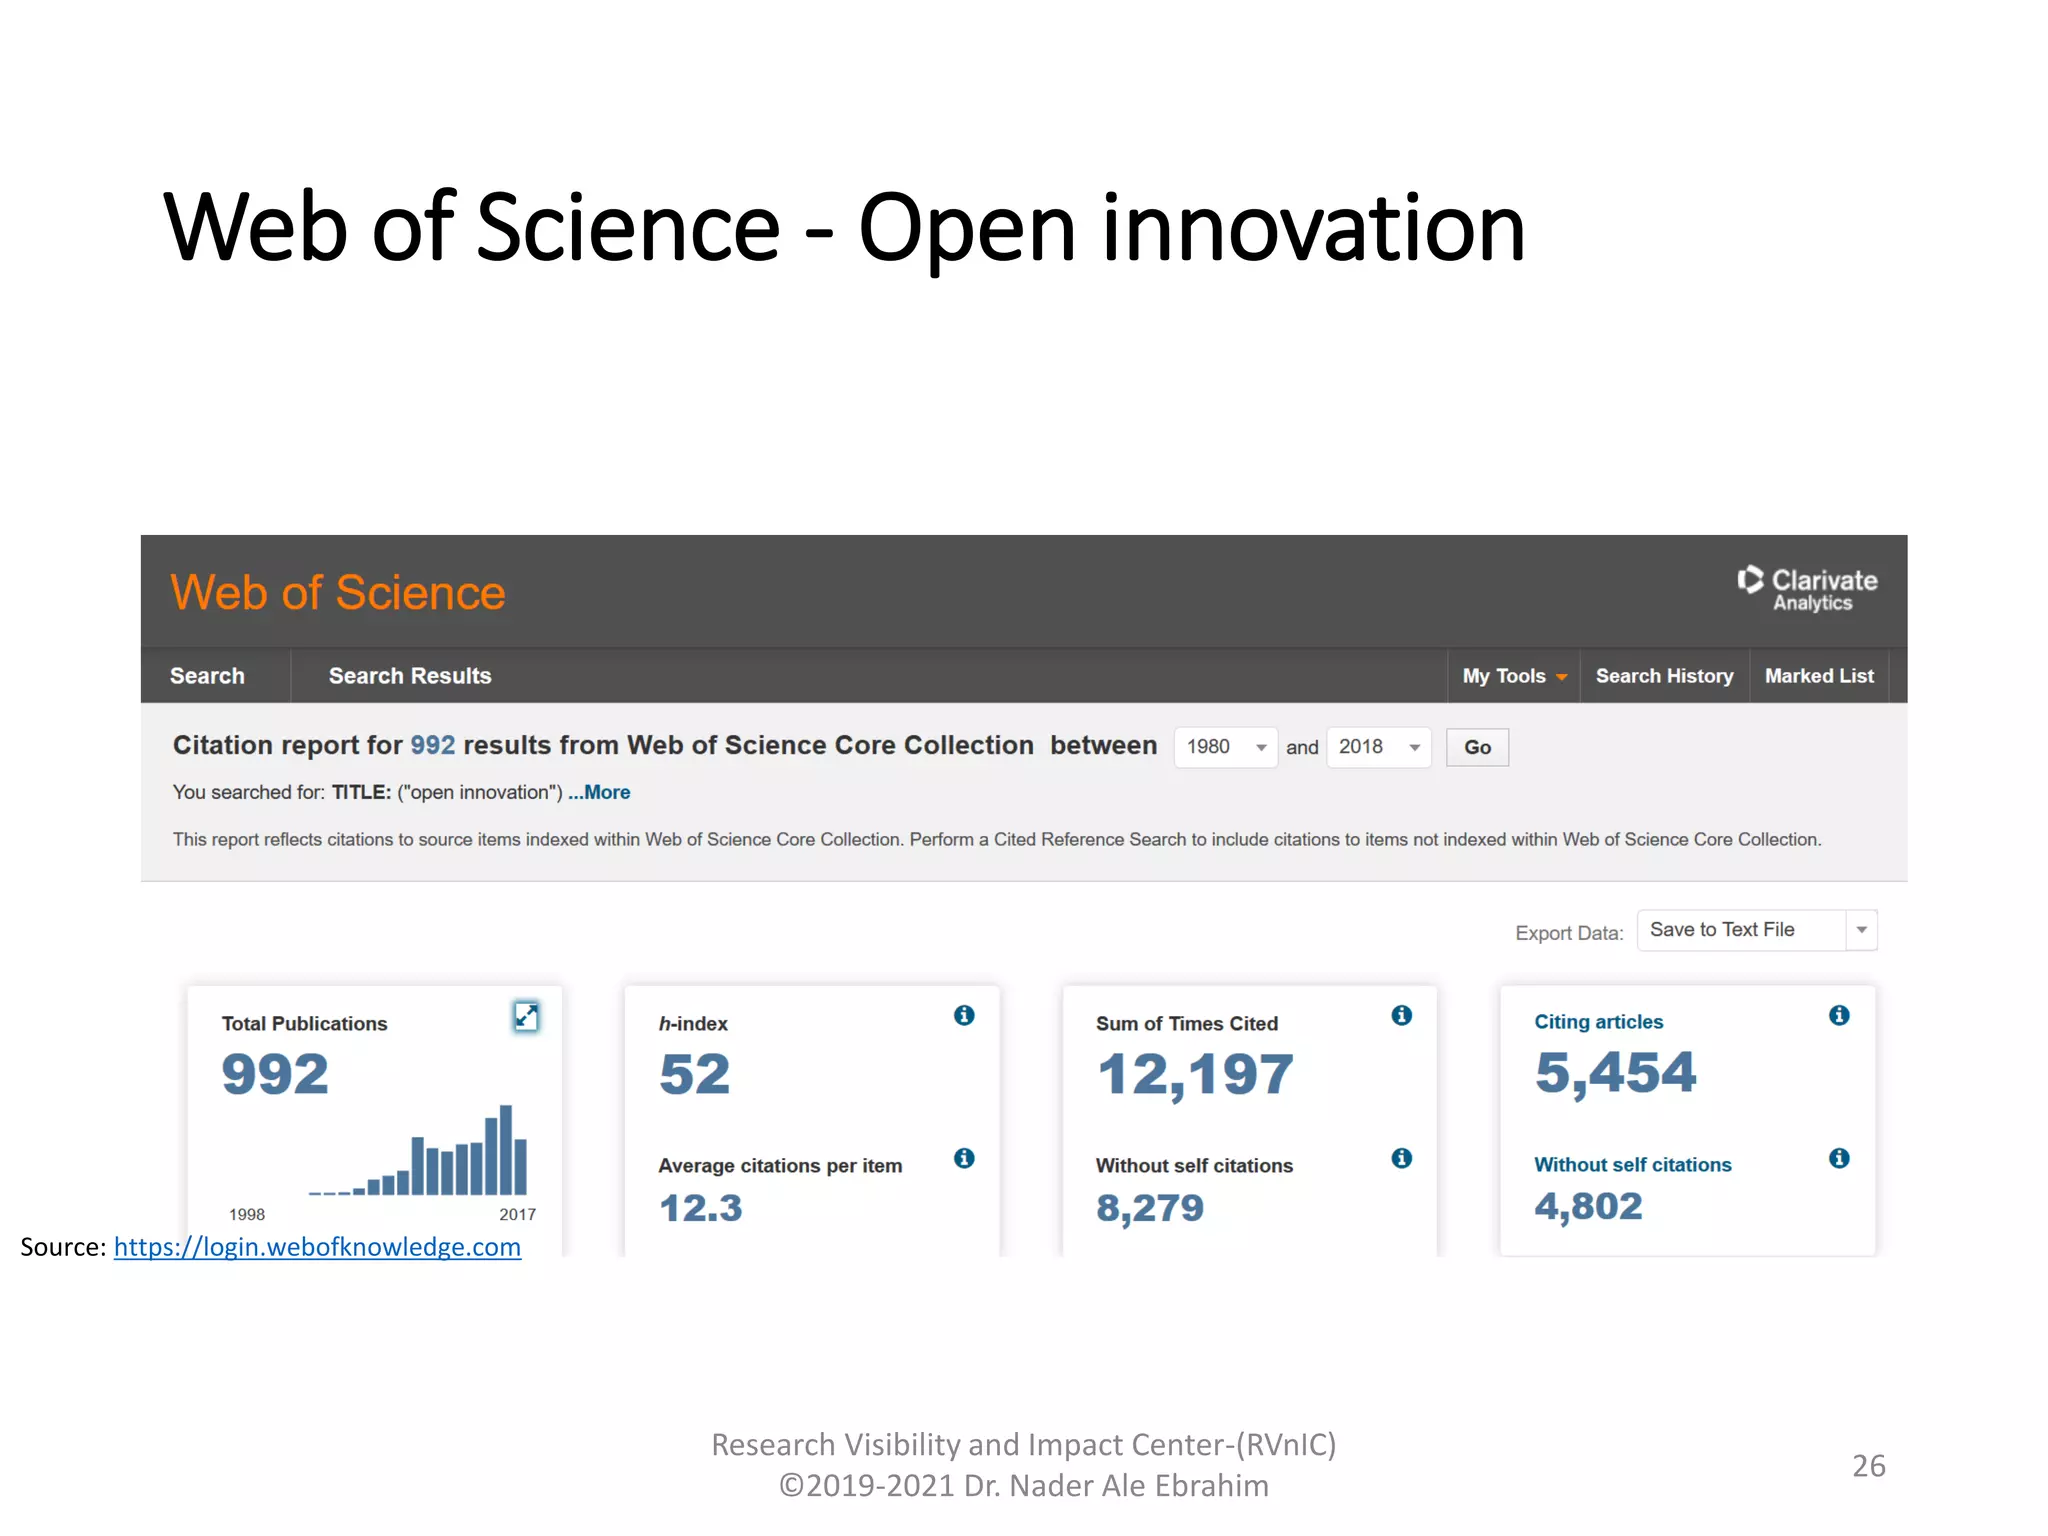Image resolution: width=2048 pixels, height=1536 pixels.
Task: Expand the Total Publications chart icon
Action: (x=526, y=1016)
